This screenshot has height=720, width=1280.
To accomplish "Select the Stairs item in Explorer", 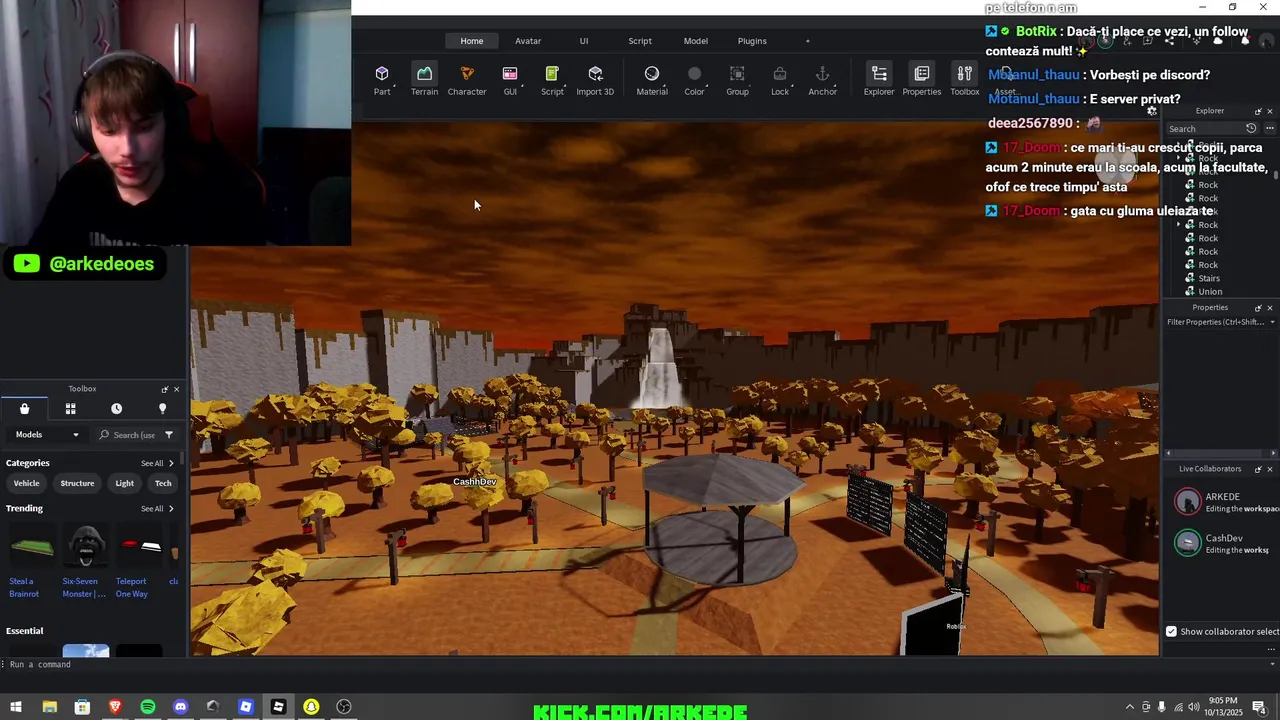I will [x=1208, y=278].
